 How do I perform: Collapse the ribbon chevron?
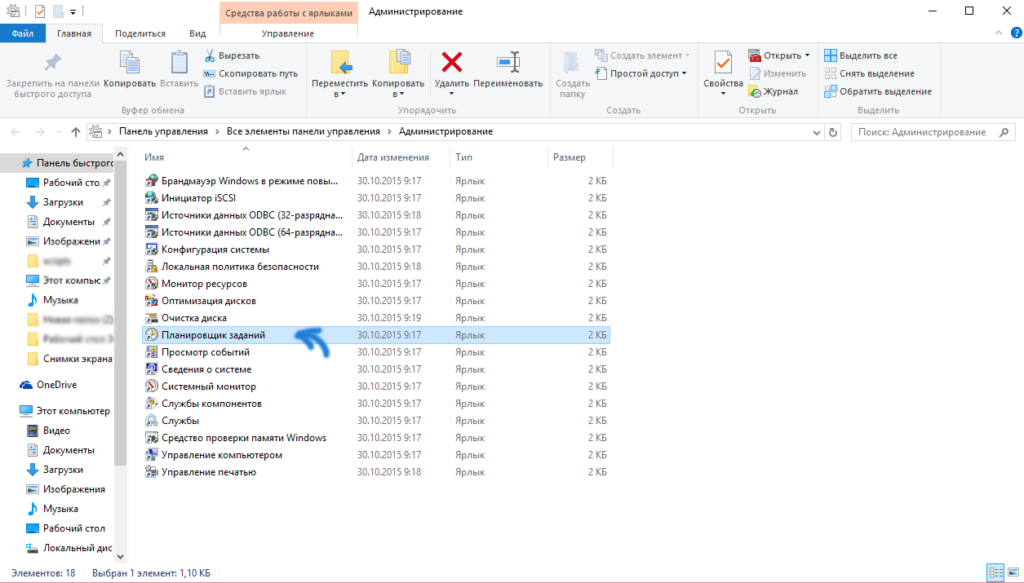(x=999, y=33)
